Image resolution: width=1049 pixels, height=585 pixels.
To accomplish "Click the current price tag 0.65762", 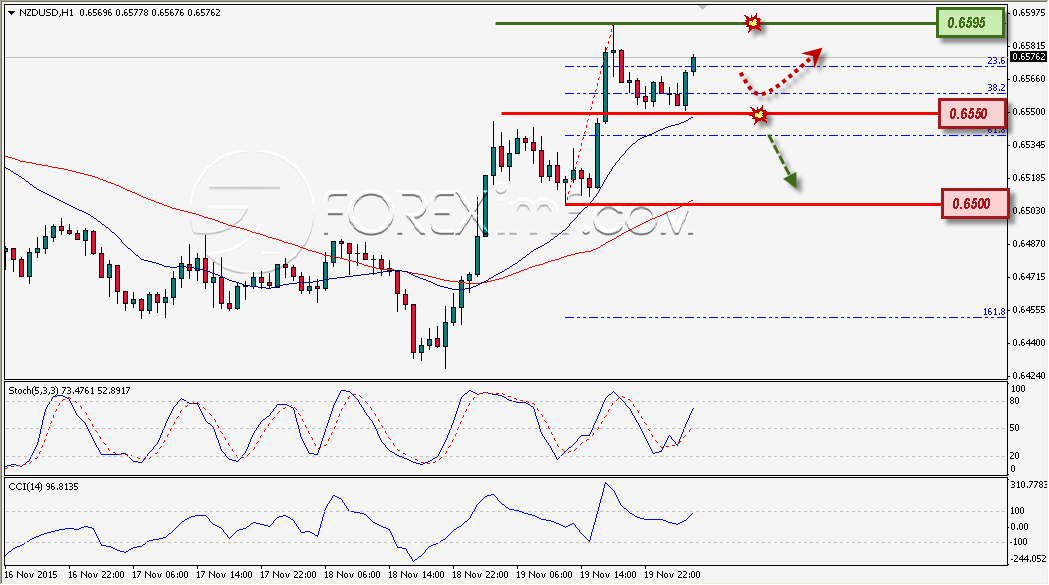I will [x=1028, y=57].
